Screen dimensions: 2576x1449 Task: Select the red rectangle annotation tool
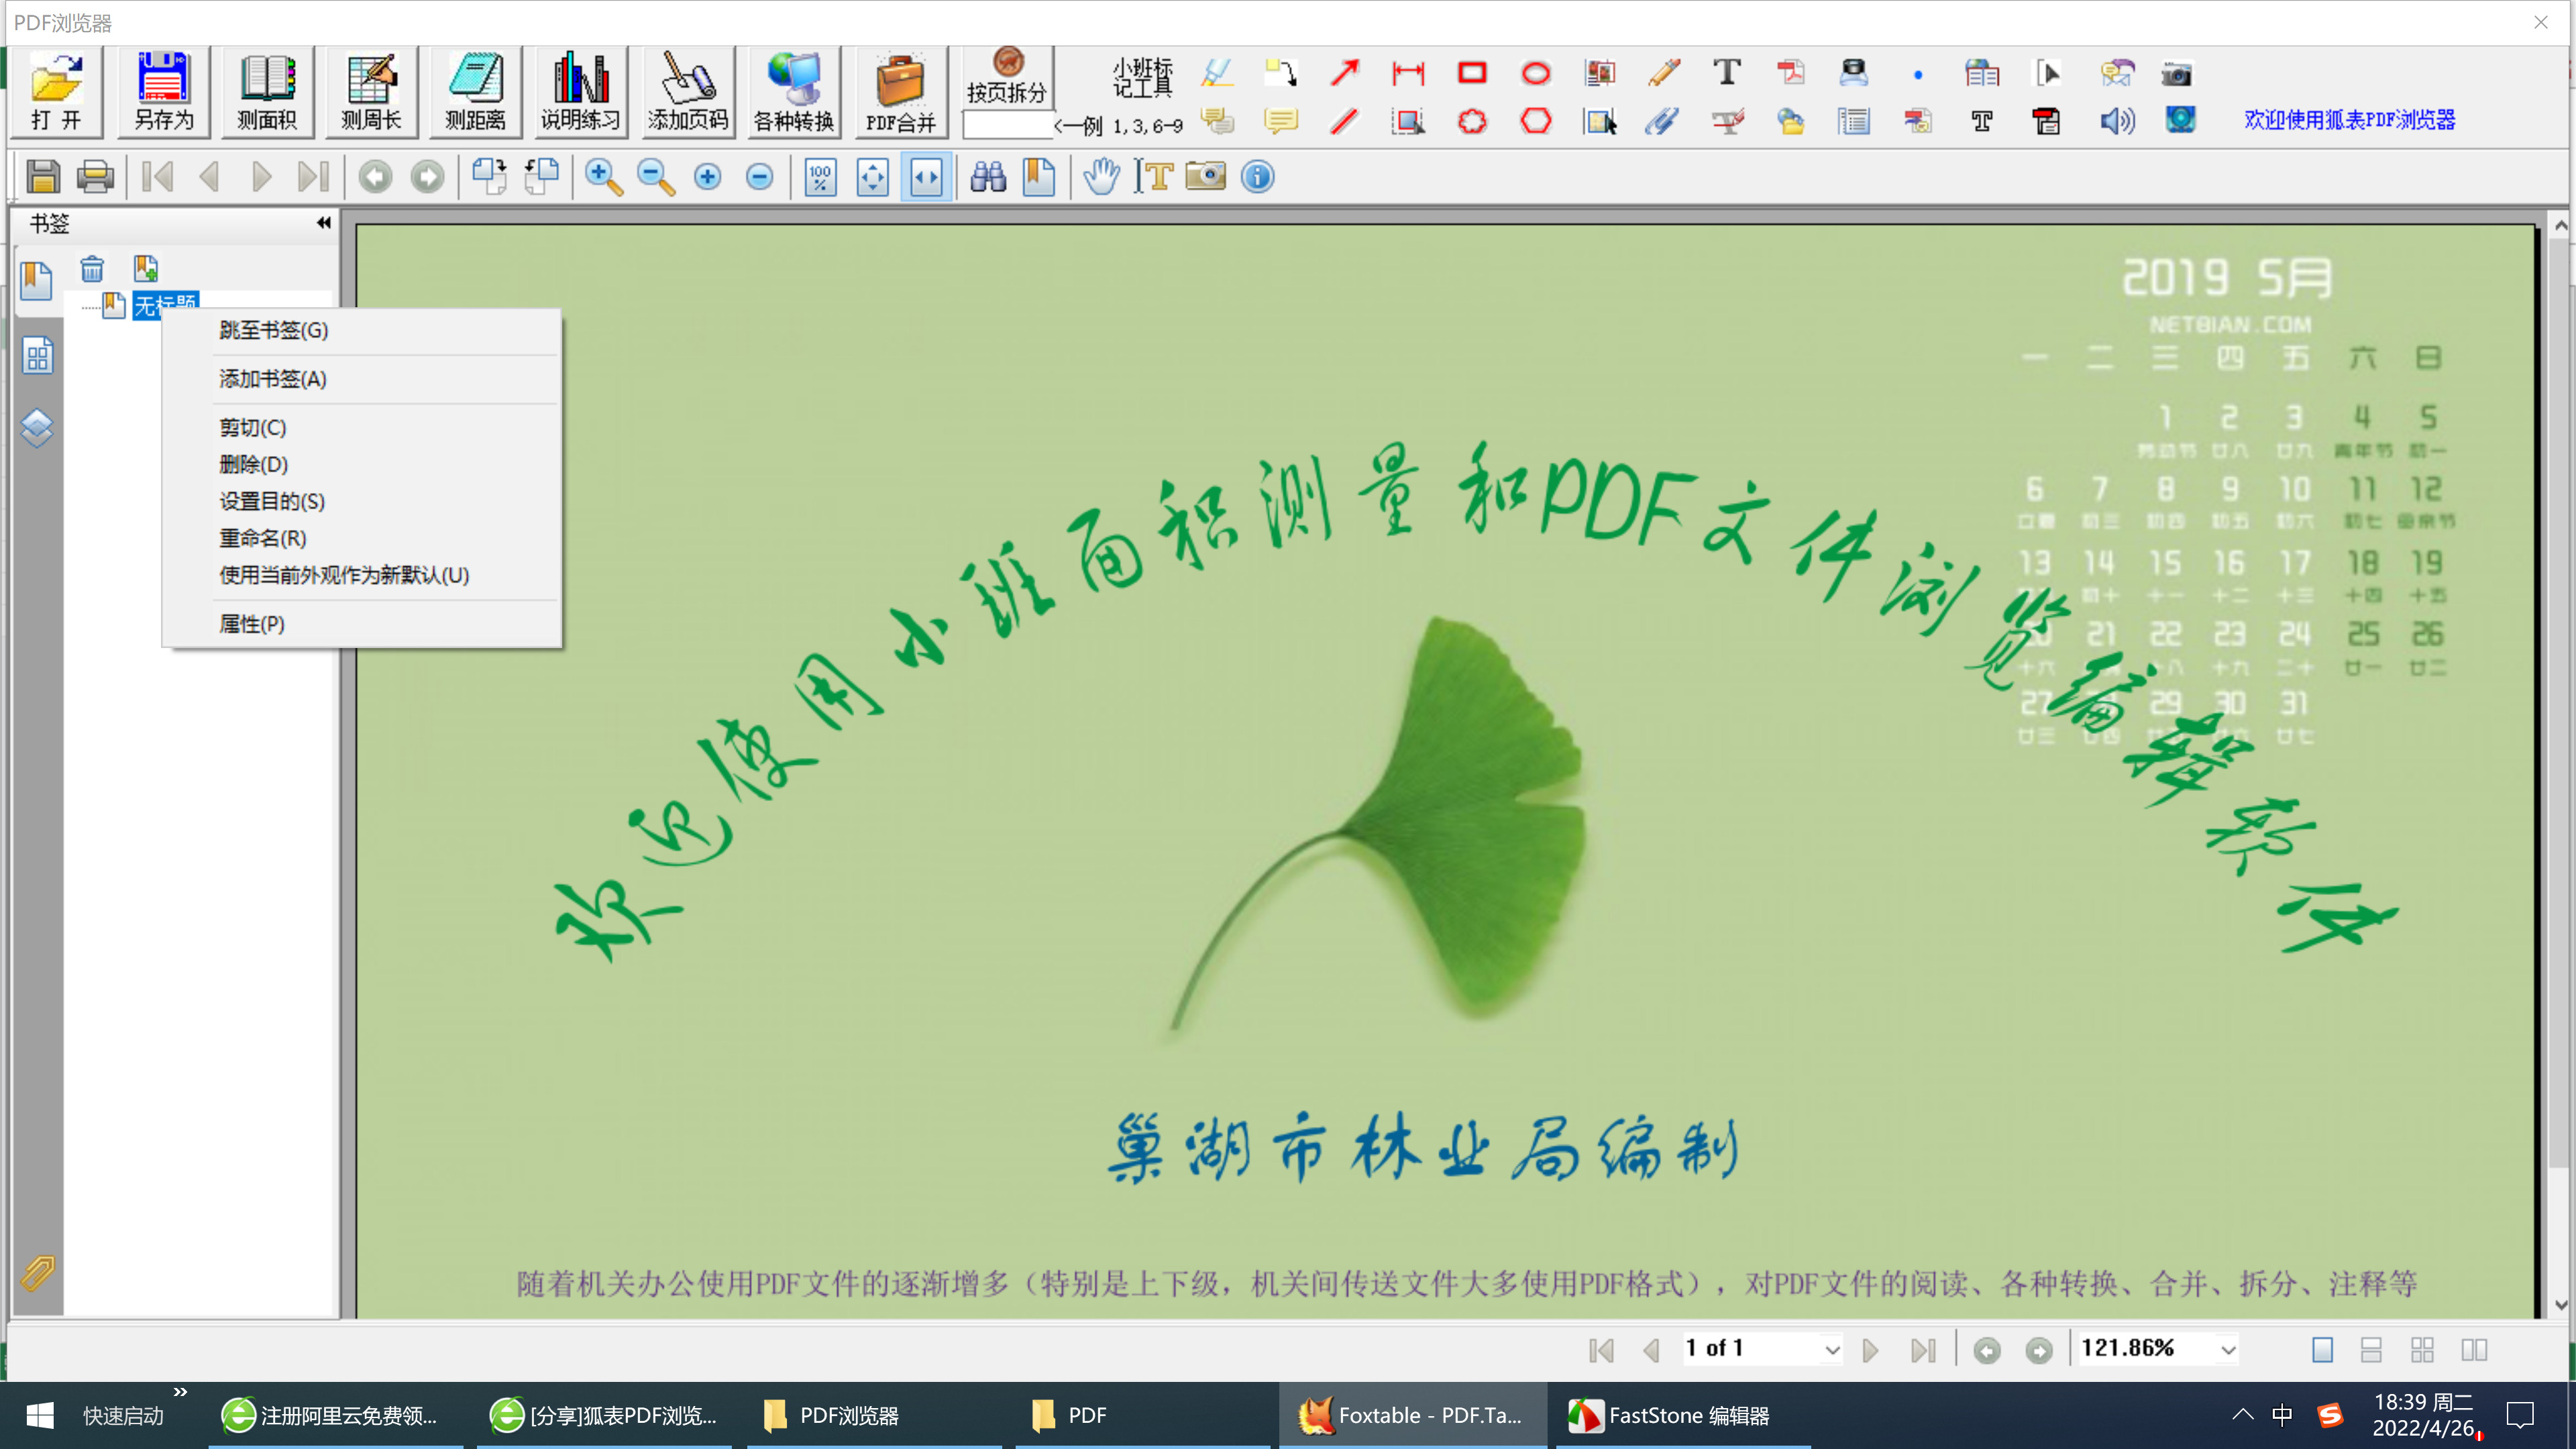coord(1471,72)
